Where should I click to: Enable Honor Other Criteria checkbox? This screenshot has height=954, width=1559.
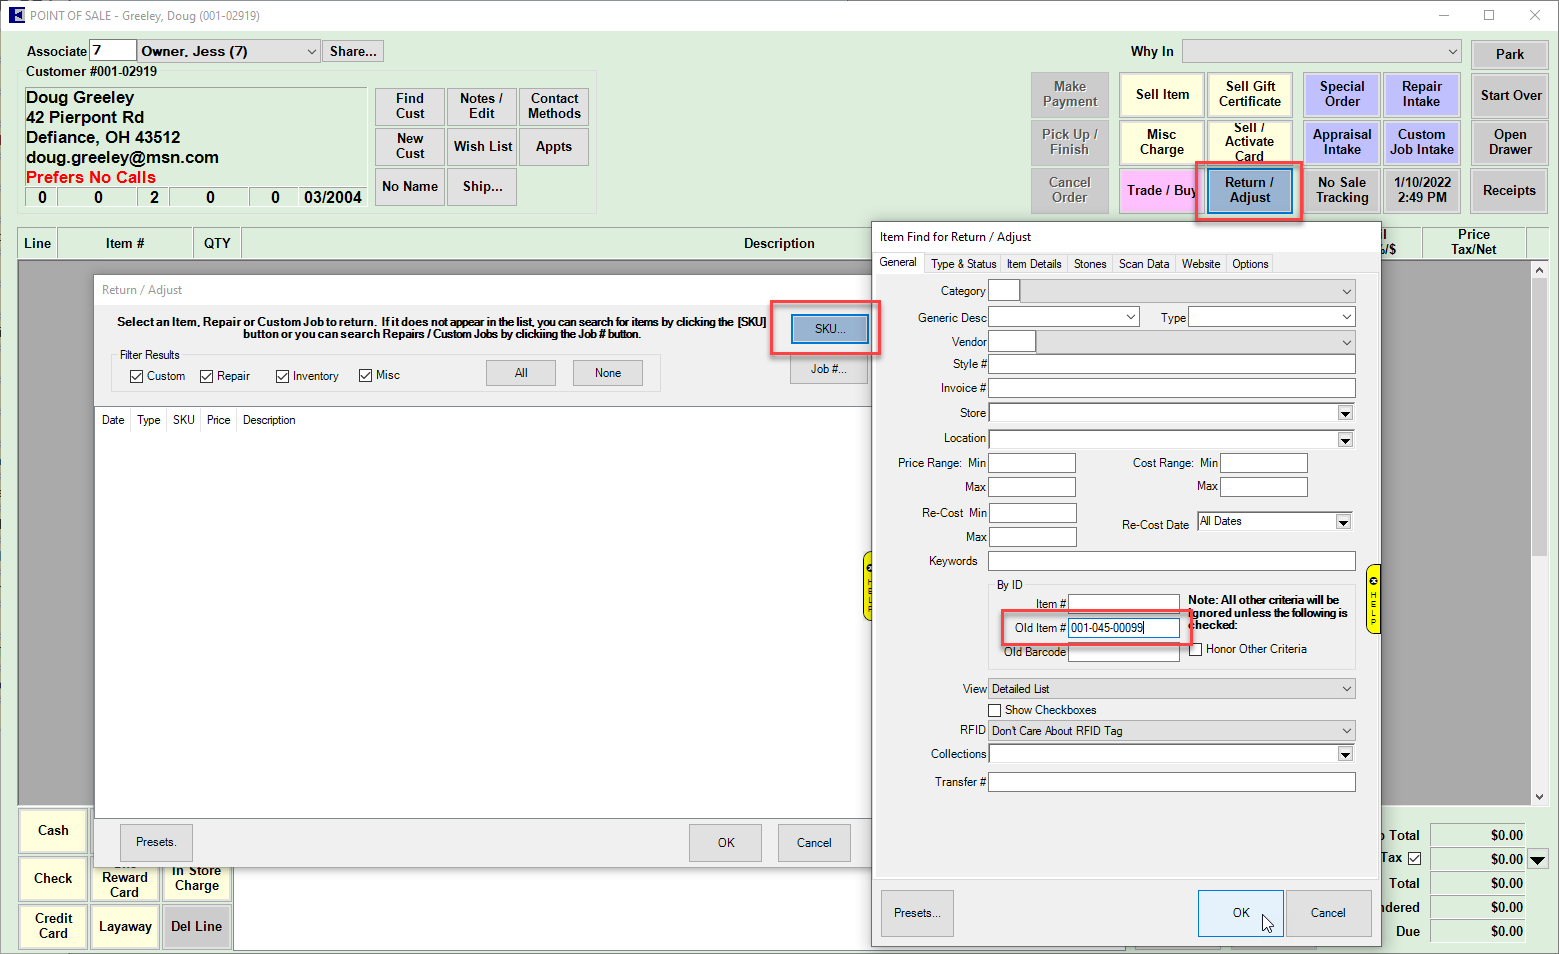tap(1195, 649)
